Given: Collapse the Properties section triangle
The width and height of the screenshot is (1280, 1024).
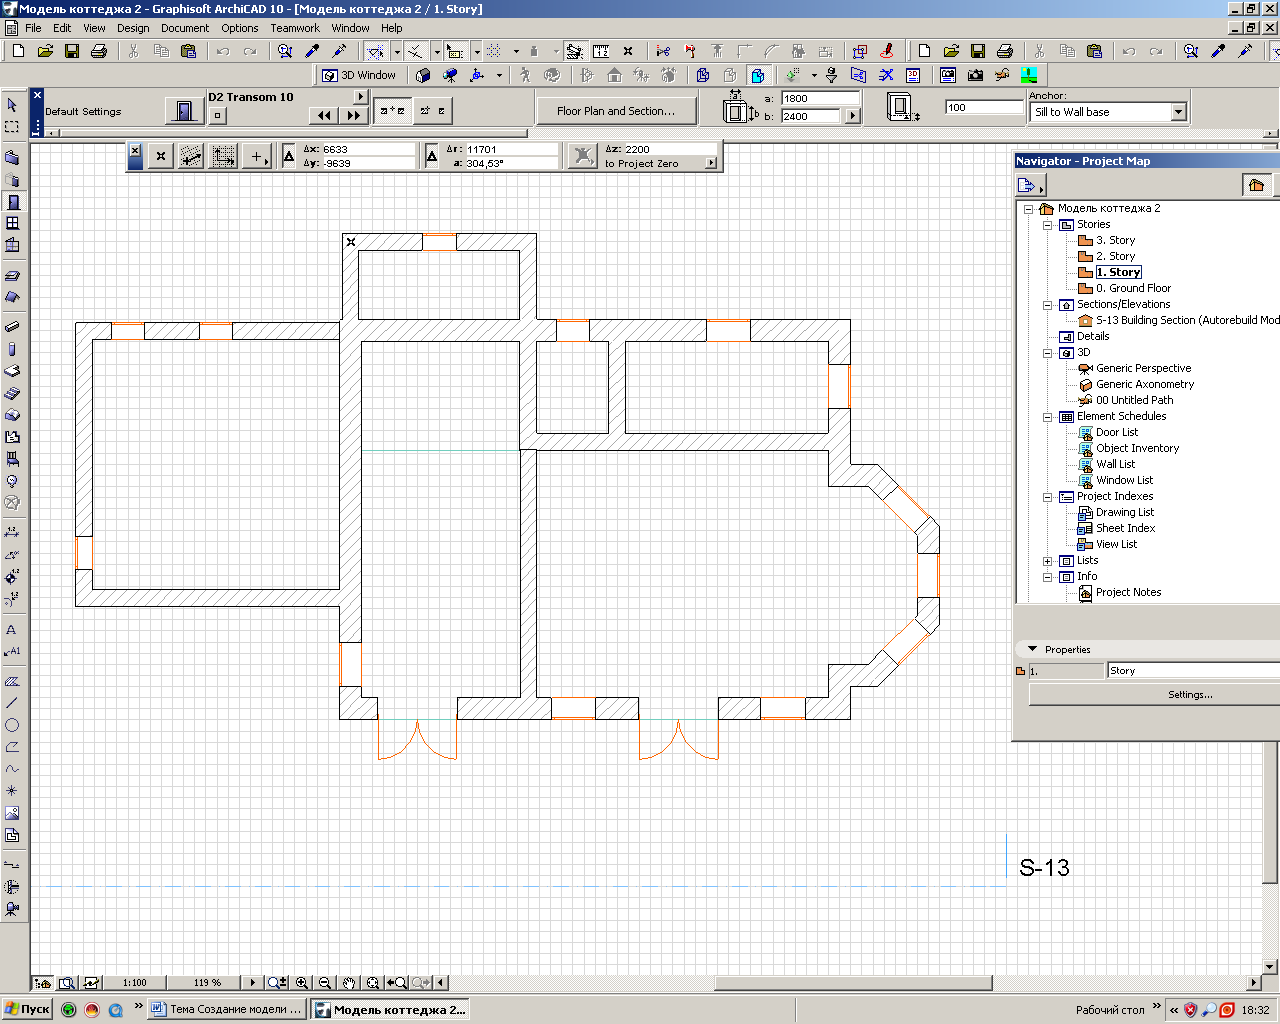Looking at the screenshot, I should tap(1033, 650).
